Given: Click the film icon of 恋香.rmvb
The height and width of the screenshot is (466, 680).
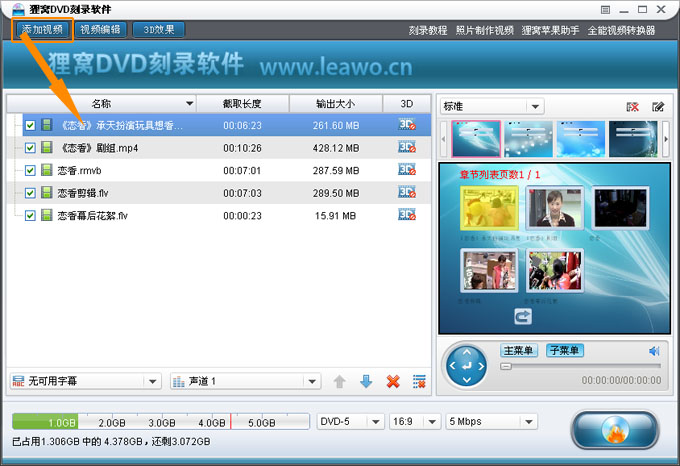Looking at the screenshot, I should pos(46,170).
